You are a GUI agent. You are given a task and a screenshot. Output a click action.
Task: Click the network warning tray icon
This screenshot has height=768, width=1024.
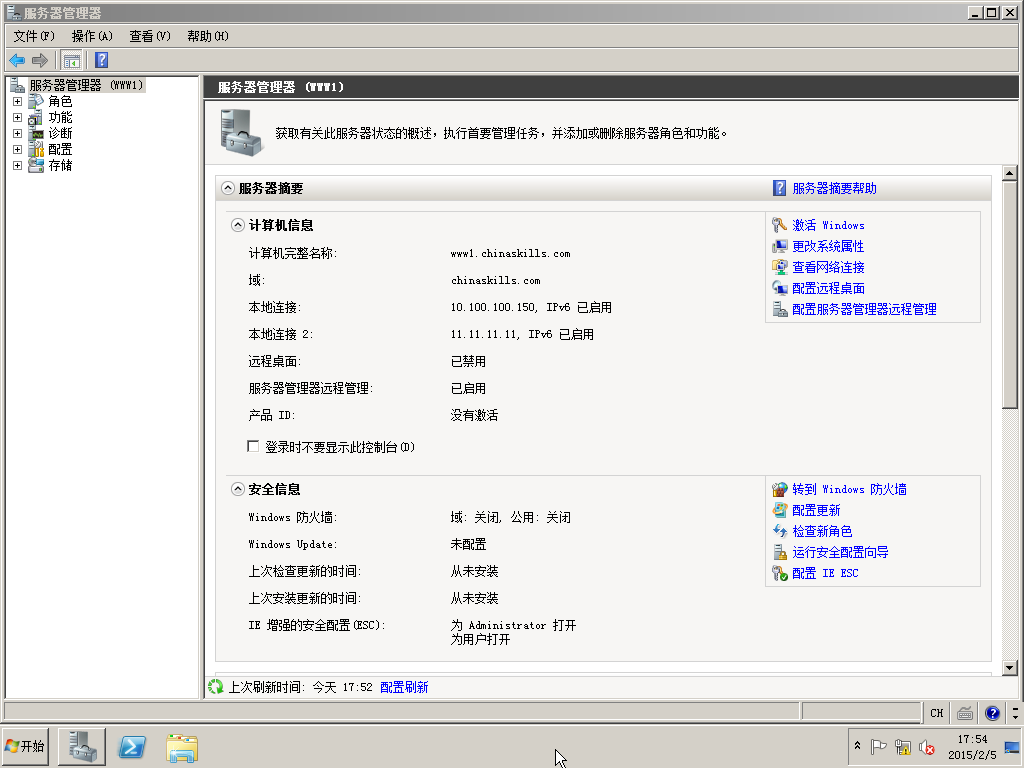903,747
